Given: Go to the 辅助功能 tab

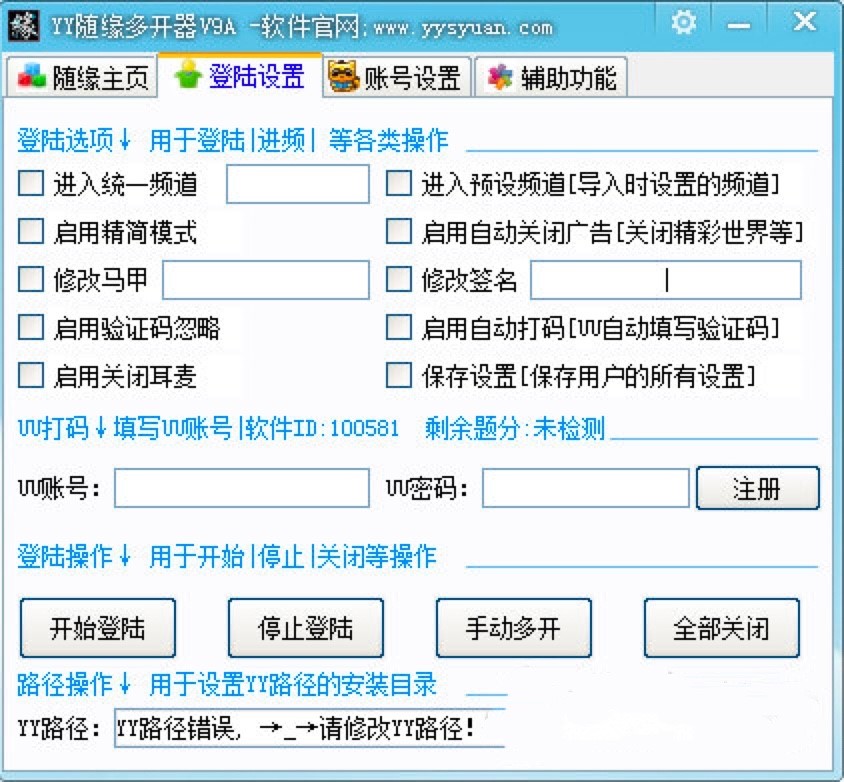Looking at the screenshot, I should (551, 78).
